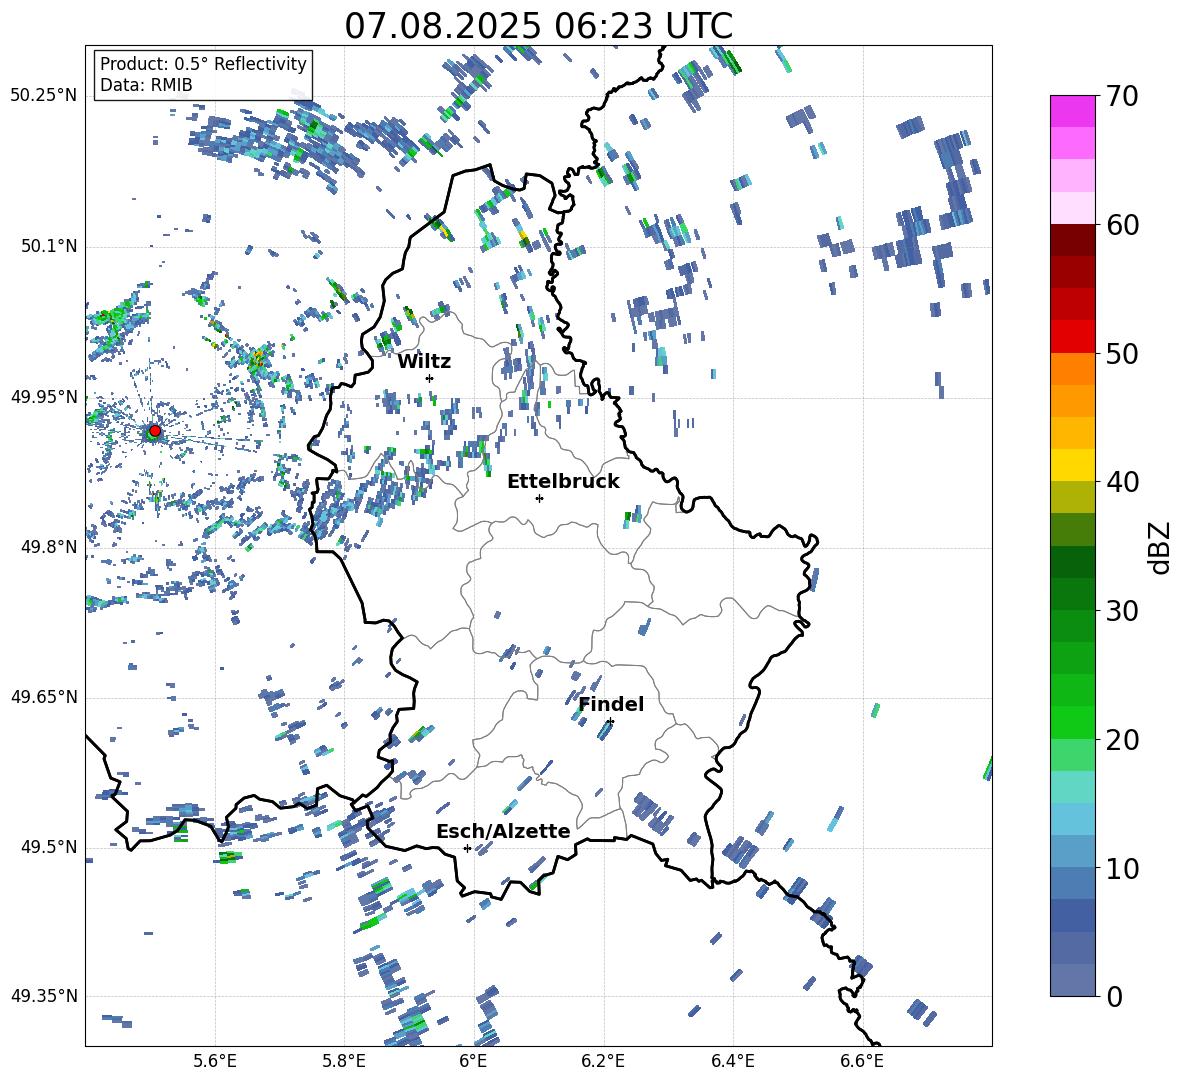The height and width of the screenshot is (1081, 1184).
Task: Click the 6.2°E longitude label
Action: pyautogui.click(x=603, y=1062)
